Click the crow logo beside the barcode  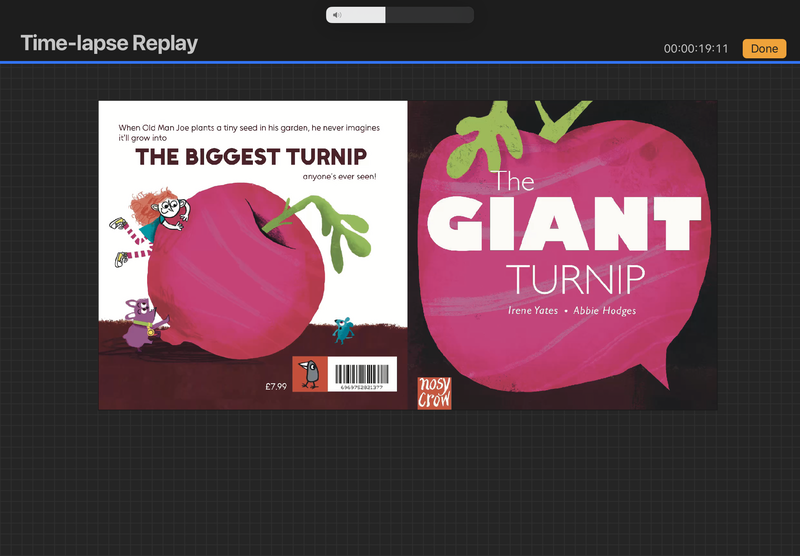click(x=310, y=373)
